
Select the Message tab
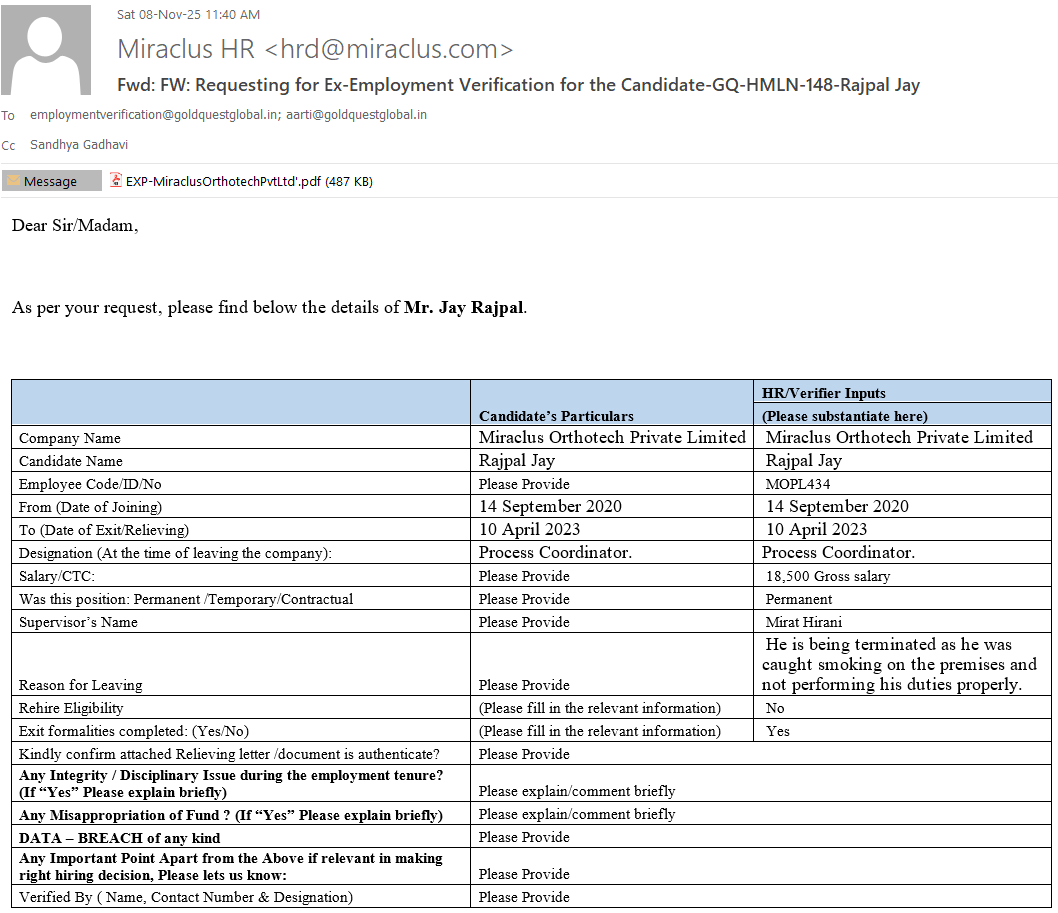(x=51, y=181)
